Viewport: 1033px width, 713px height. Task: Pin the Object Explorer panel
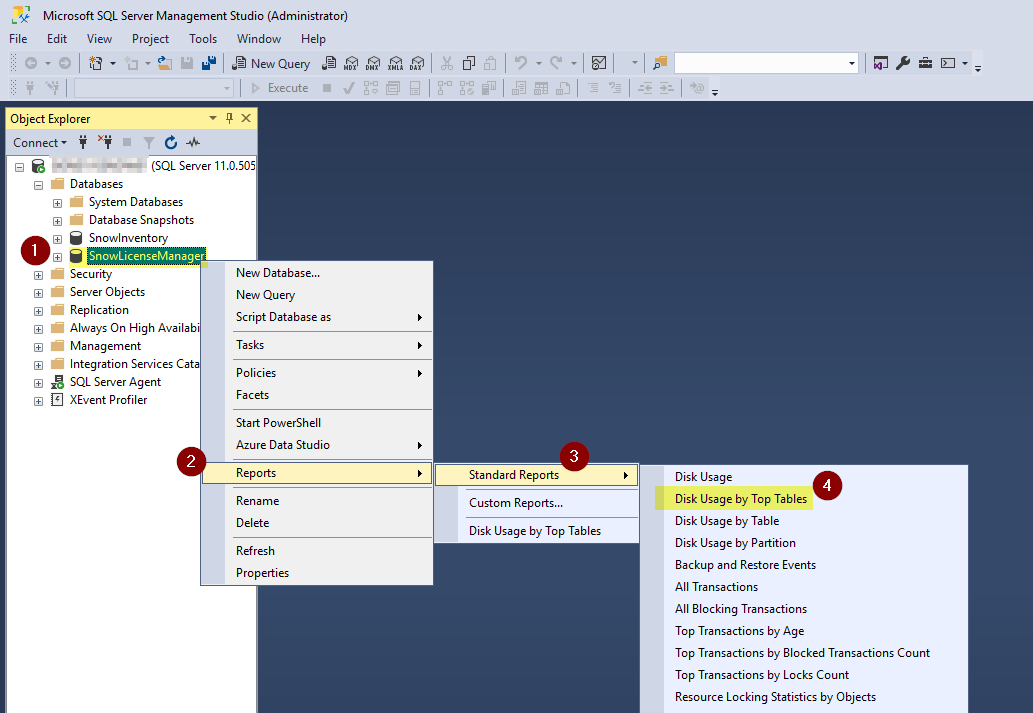tap(229, 118)
